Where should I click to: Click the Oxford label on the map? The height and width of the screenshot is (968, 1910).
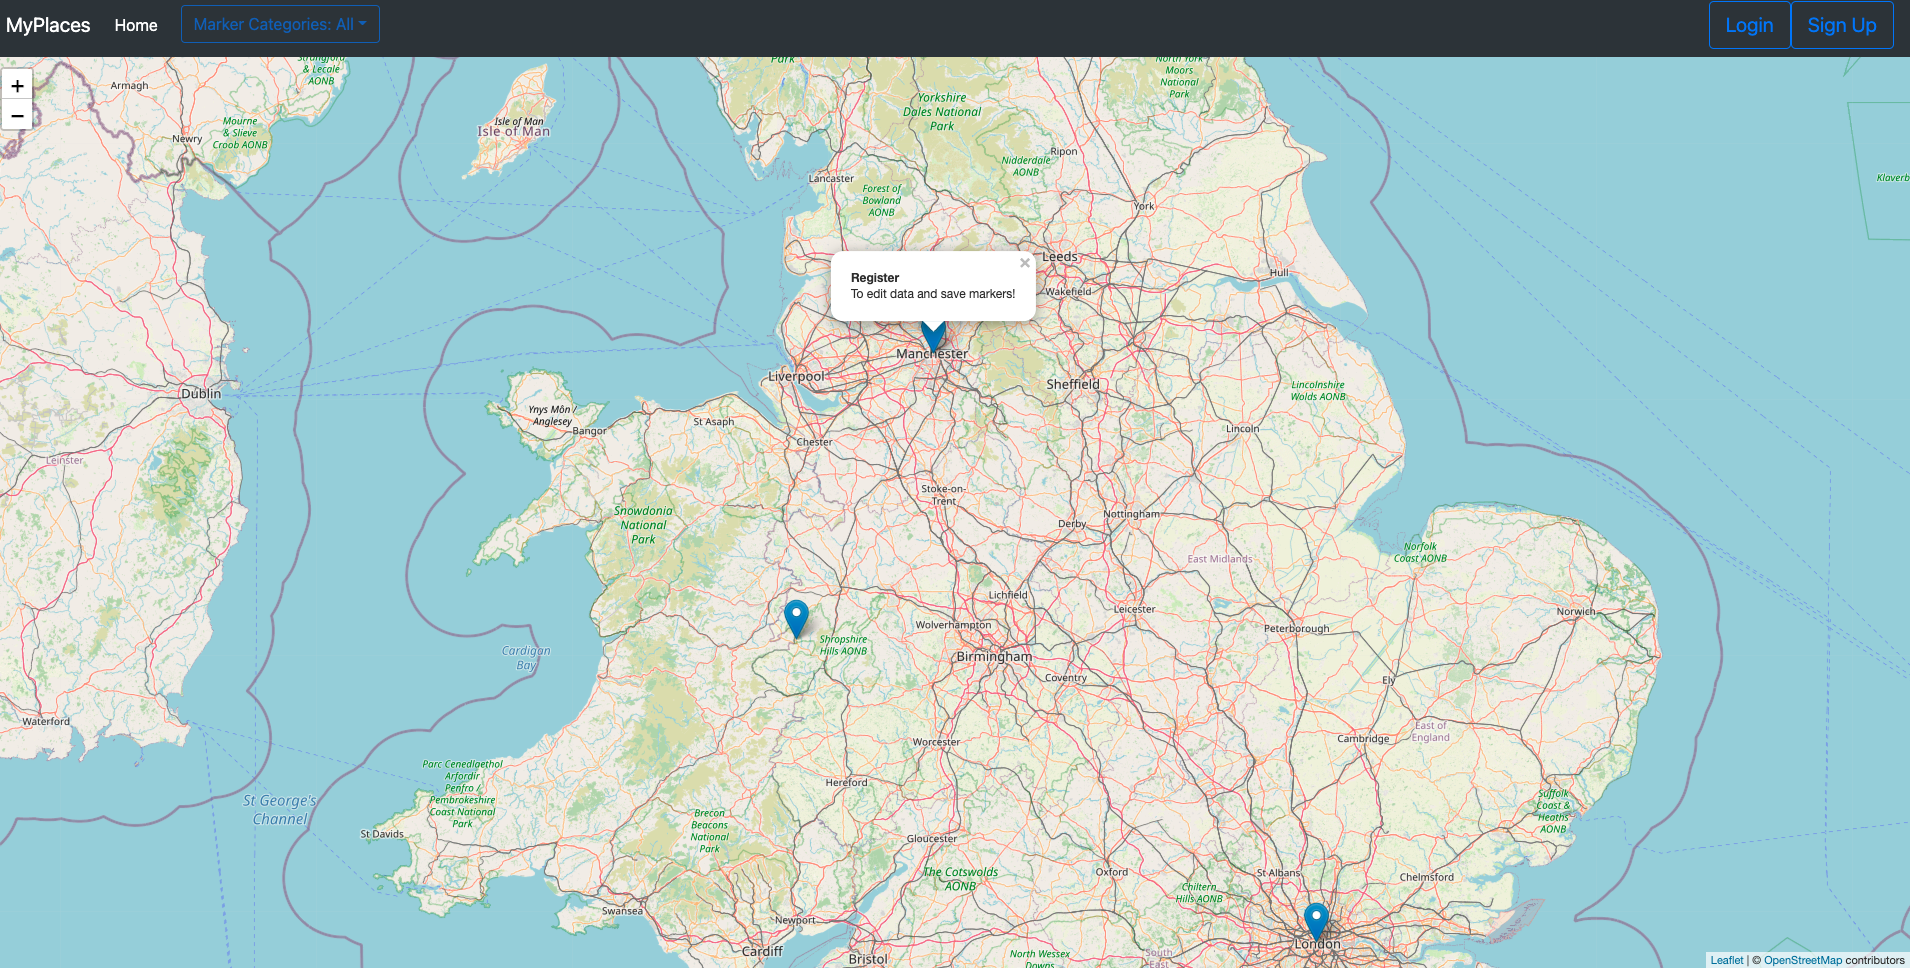[x=1112, y=872]
